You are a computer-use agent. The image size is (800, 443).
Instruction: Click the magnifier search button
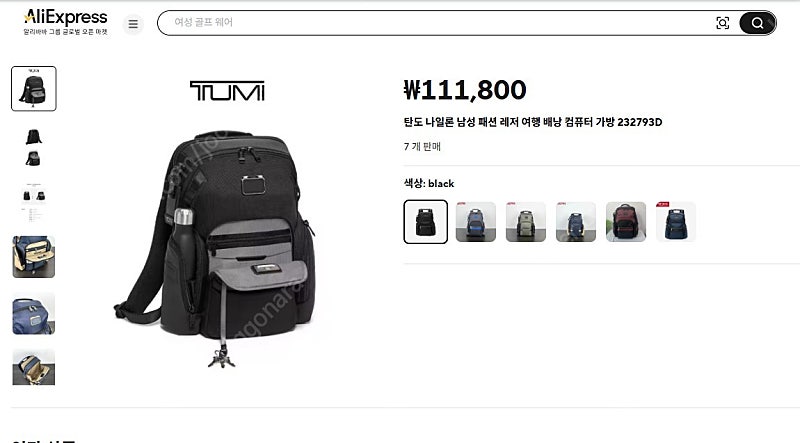point(757,23)
